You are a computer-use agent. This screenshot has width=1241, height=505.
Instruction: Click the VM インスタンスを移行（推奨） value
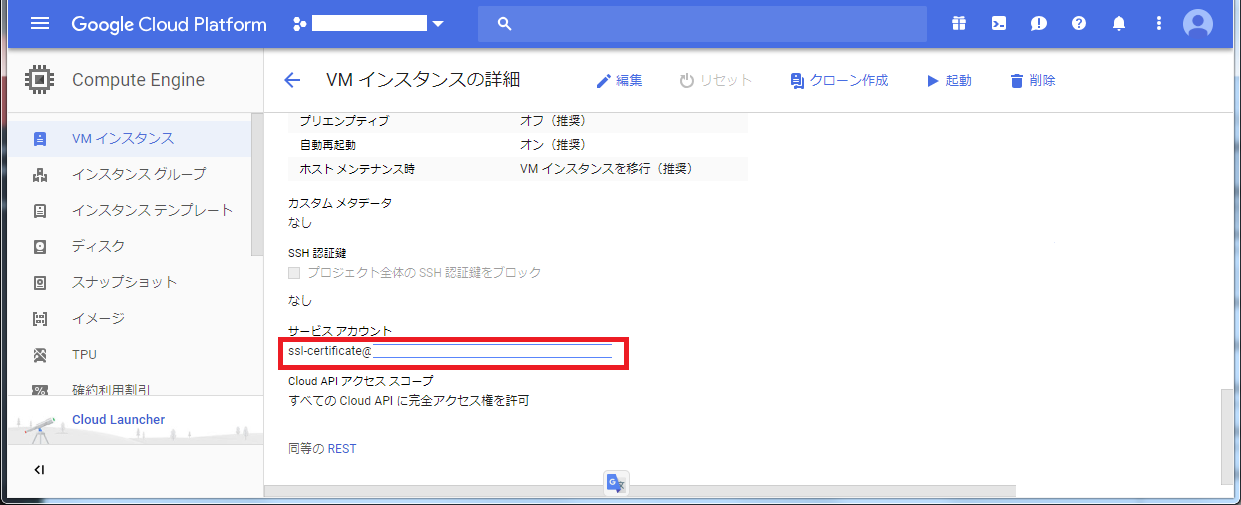coord(607,169)
